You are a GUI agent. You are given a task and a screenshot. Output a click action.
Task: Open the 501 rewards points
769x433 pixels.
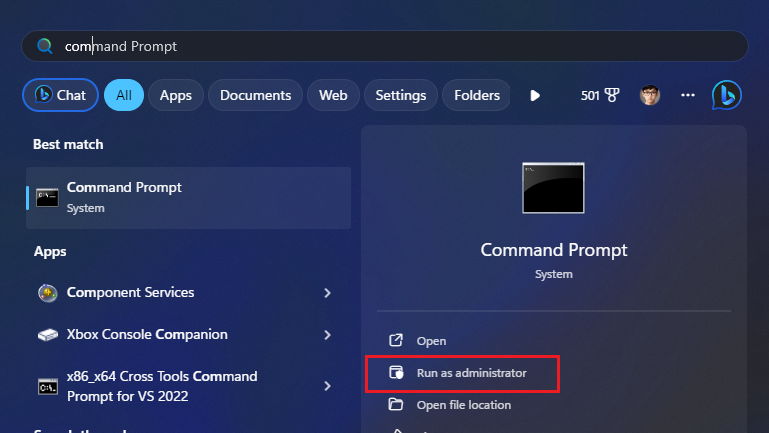(x=600, y=95)
